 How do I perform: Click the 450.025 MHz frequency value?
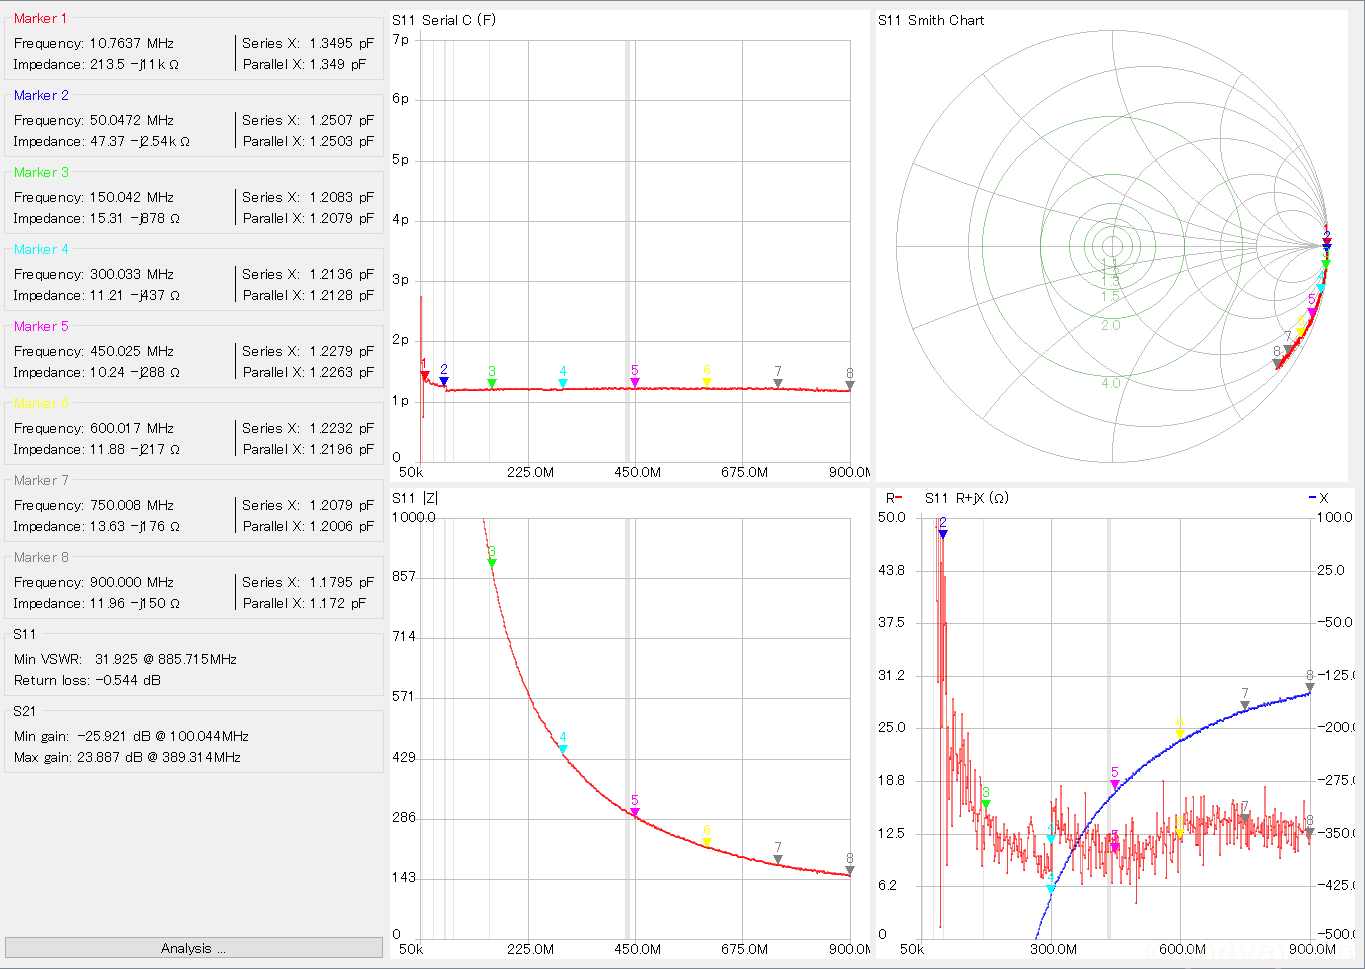[132, 351]
